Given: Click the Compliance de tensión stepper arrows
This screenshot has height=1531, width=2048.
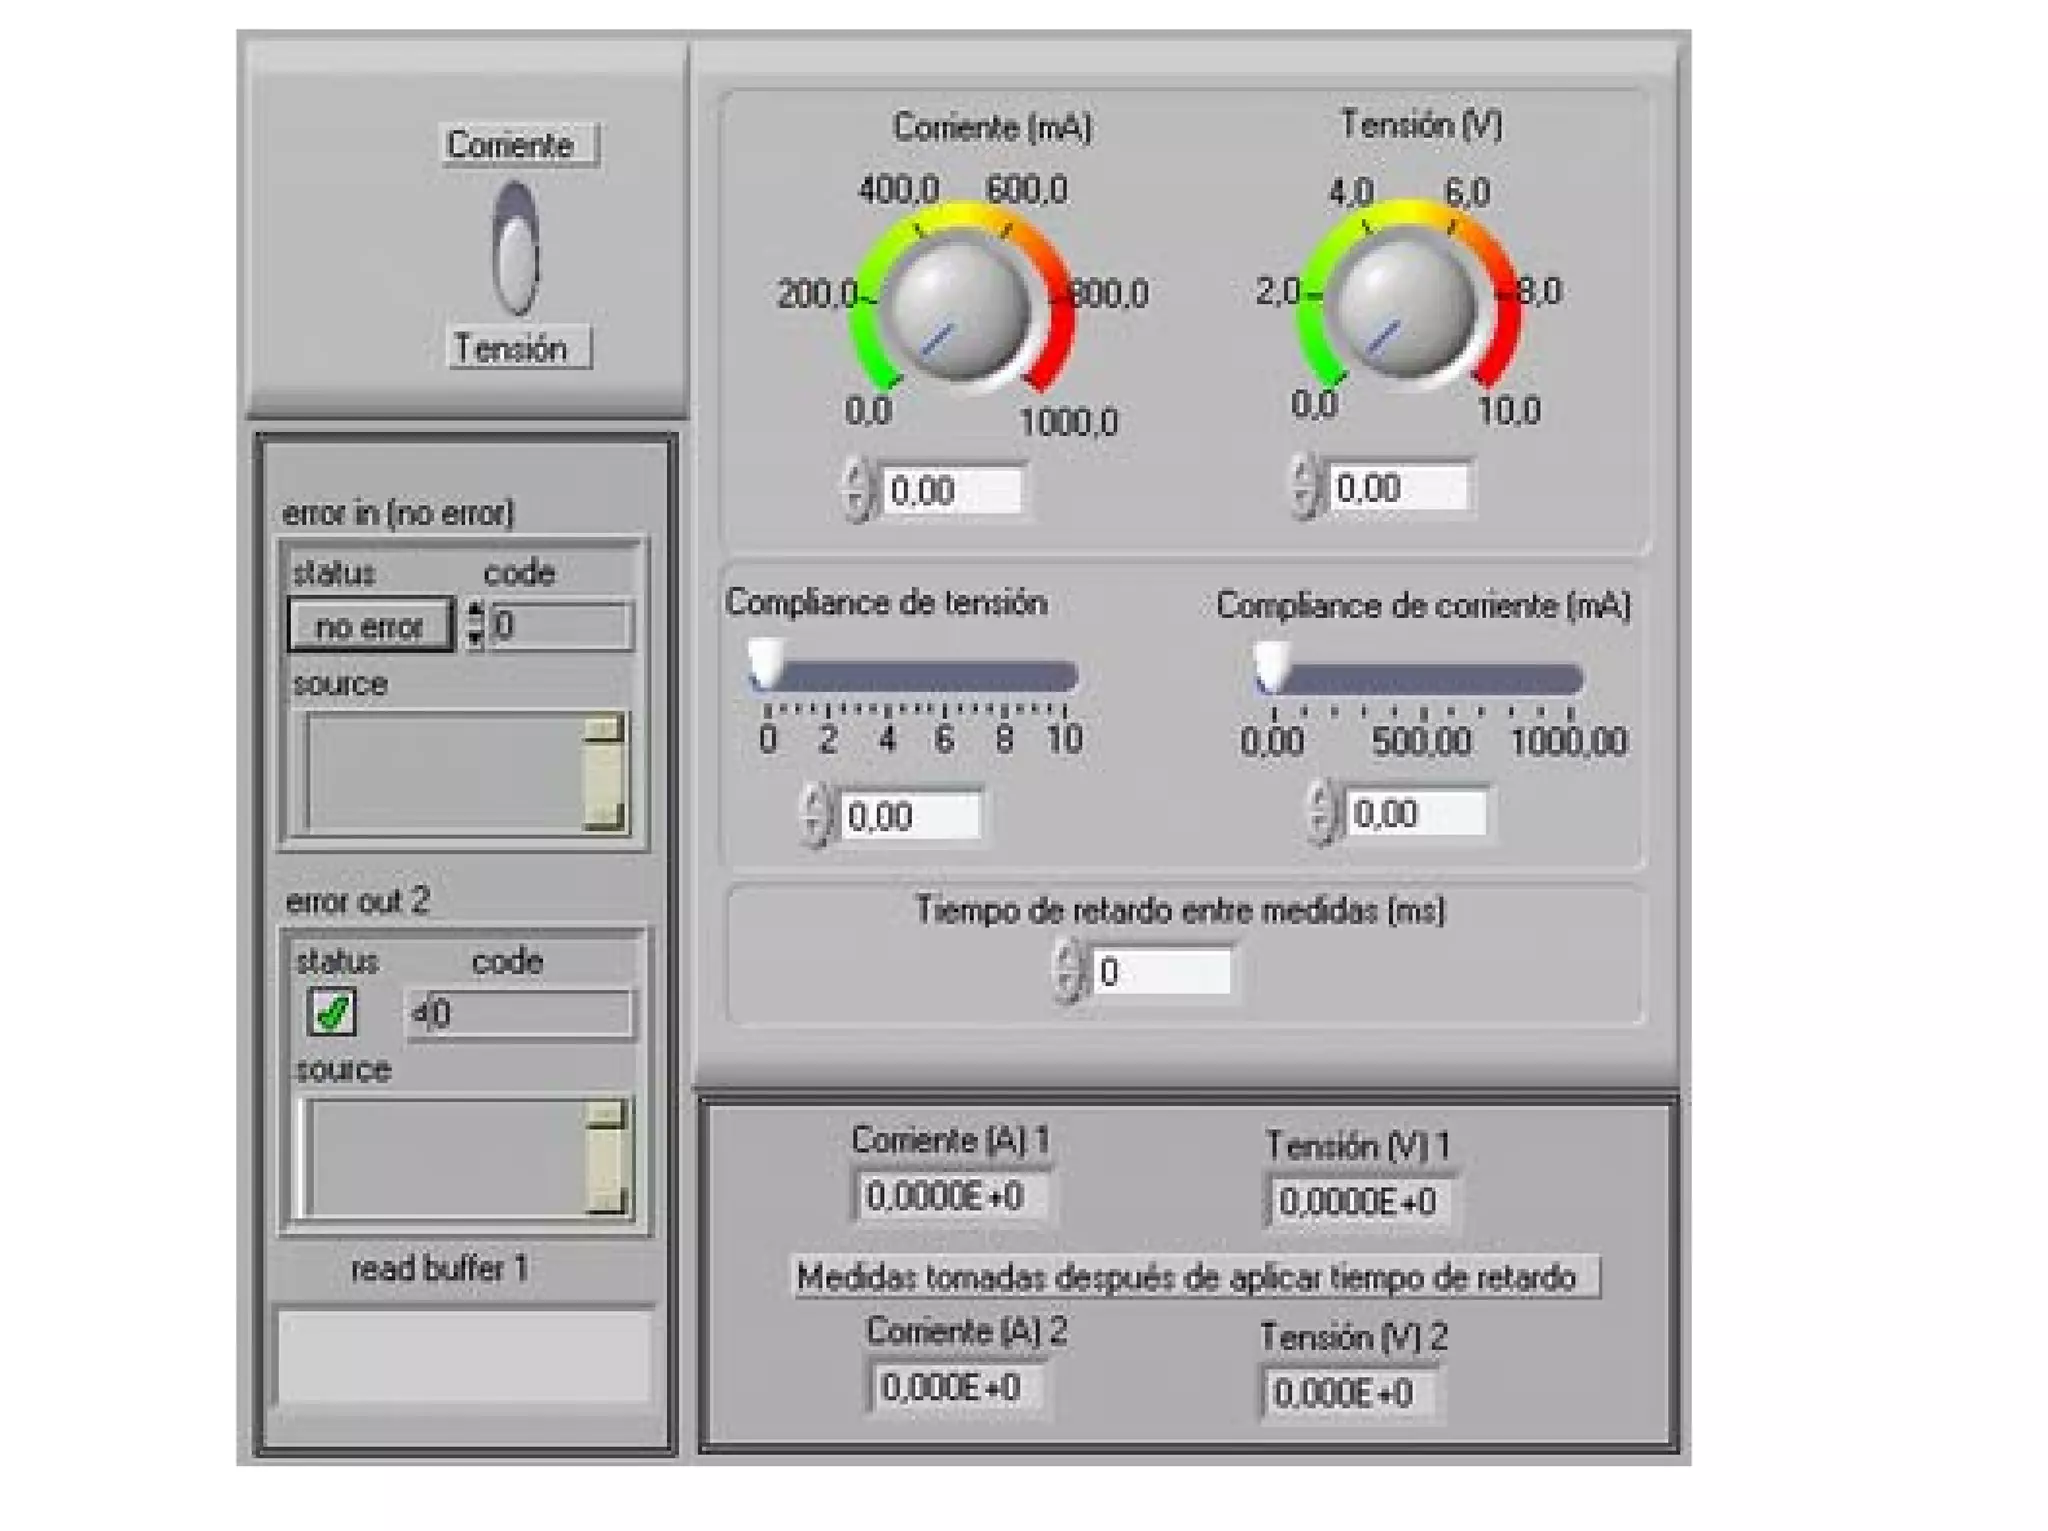Looking at the screenshot, I should [x=815, y=816].
